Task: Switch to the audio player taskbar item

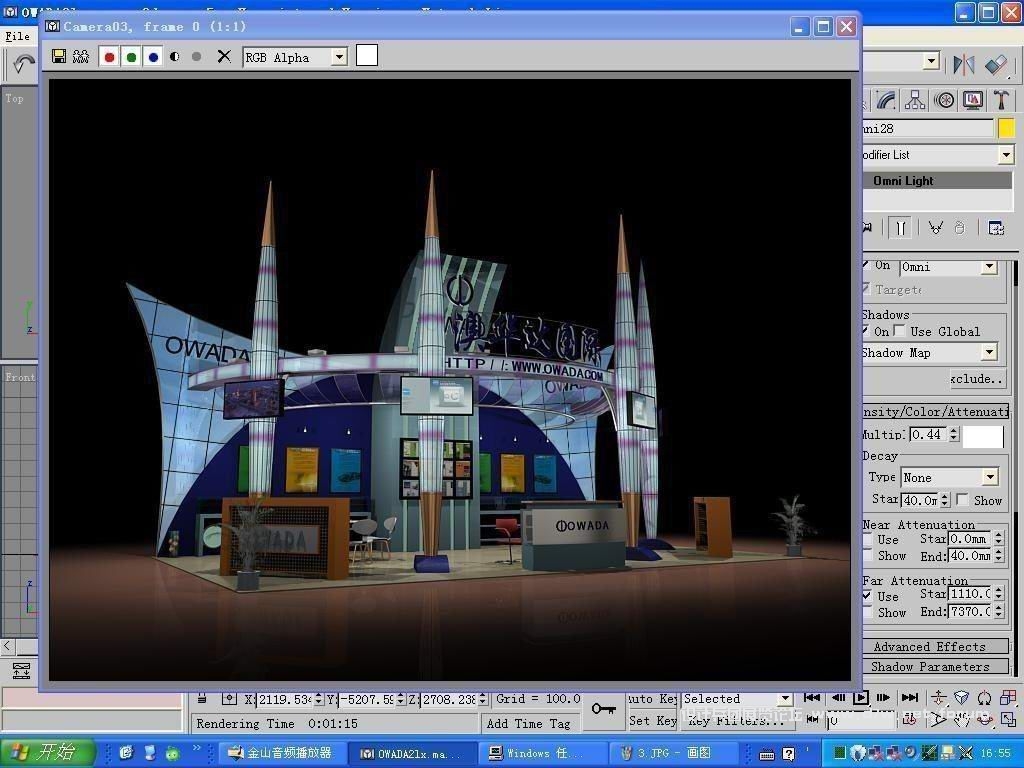Action: [x=283, y=754]
